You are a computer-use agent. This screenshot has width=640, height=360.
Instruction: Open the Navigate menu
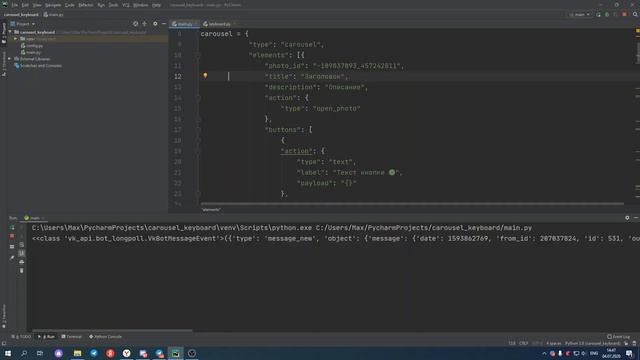[53, 5]
